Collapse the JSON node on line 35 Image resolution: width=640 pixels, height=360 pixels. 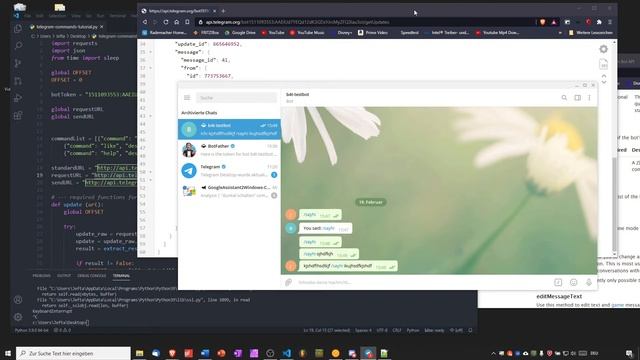pos(151,52)
